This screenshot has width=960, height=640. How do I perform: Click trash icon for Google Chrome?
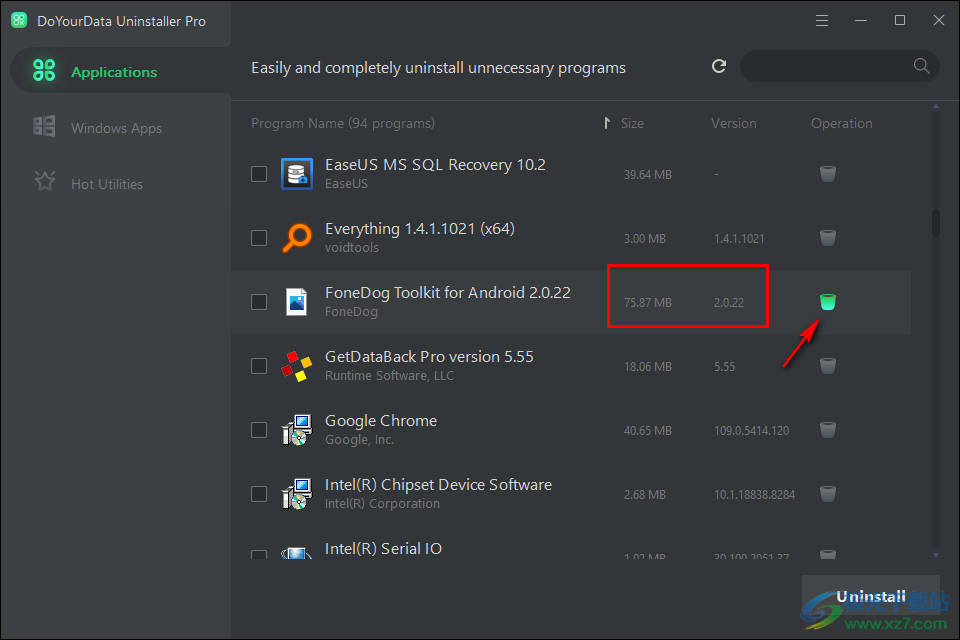click(x=828, y=430)
